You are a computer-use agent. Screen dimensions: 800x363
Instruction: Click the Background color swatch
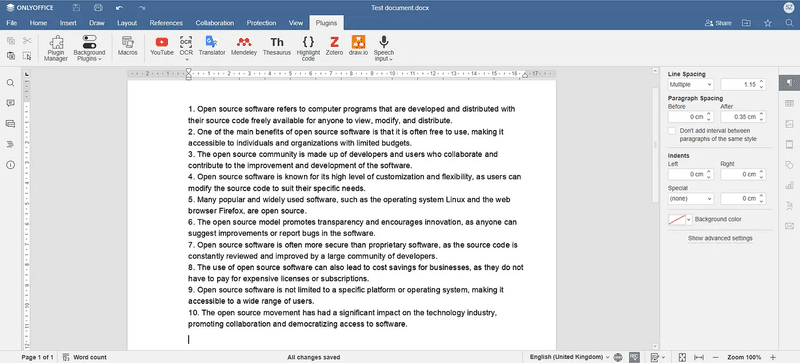(x=677, y=220)
